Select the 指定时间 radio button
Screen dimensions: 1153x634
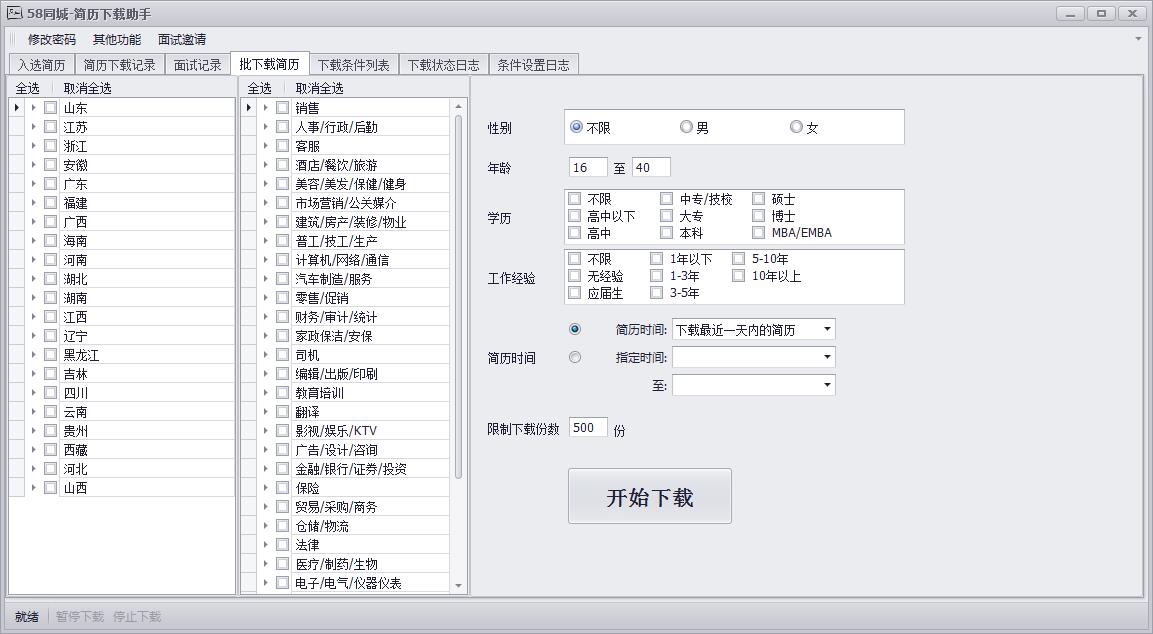574,357
